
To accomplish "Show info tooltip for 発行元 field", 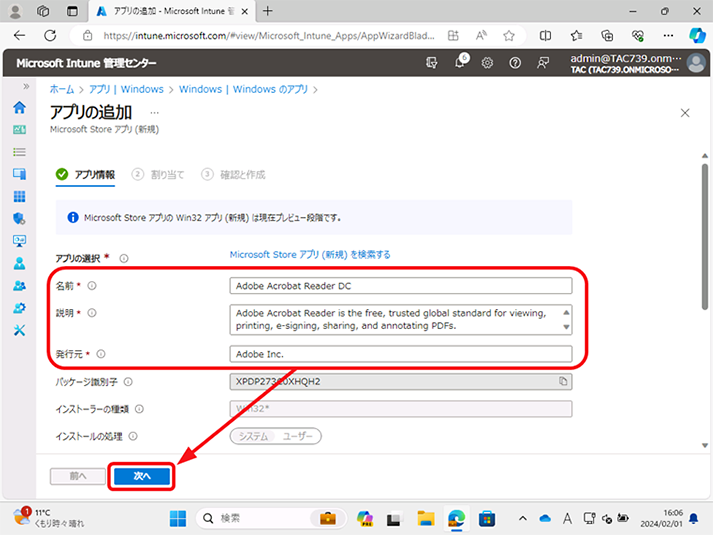I will pyautogui.click(x=101, y=354).
